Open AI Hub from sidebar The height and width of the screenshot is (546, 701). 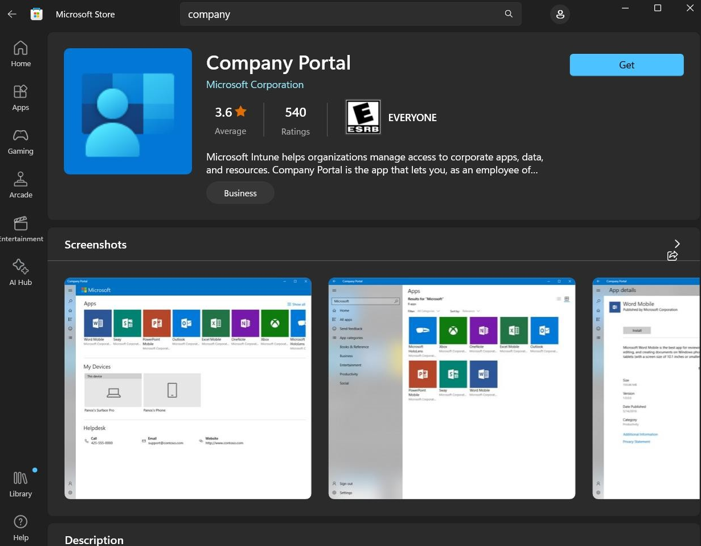click(x=20, y=272)
